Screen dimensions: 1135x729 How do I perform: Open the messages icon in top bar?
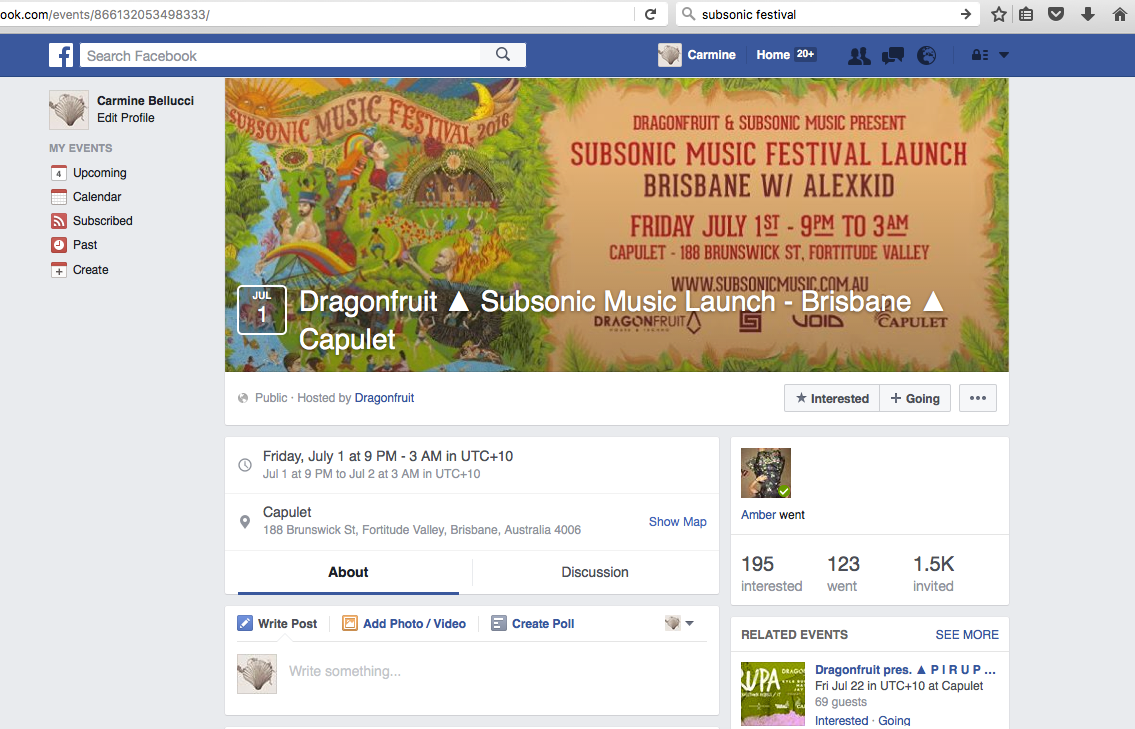pyautogui.click(x=893, y=56)
